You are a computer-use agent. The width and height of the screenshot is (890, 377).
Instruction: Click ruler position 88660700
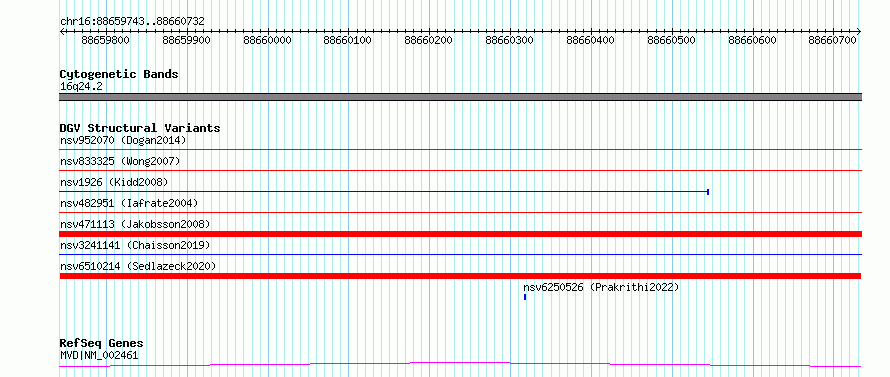pyautogui.click(x=833, y=40)
